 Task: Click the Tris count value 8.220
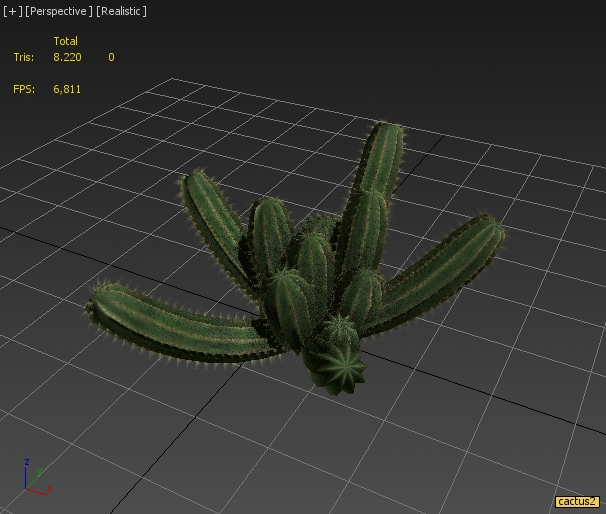pyautogui.click(x=67, y=57)
